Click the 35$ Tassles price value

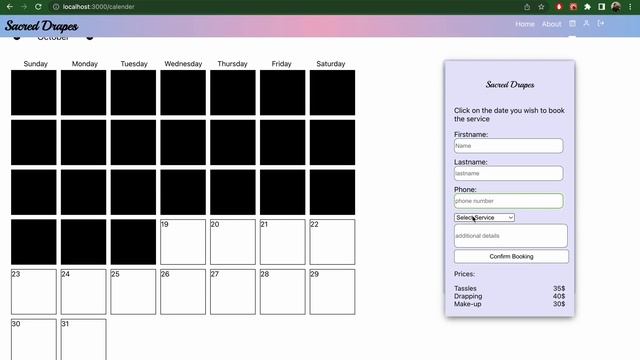tap(559, 288)
